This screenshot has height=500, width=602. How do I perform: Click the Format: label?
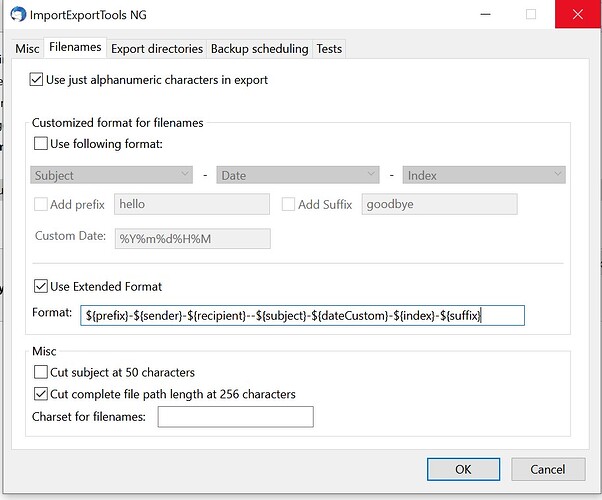pos(52,312)
